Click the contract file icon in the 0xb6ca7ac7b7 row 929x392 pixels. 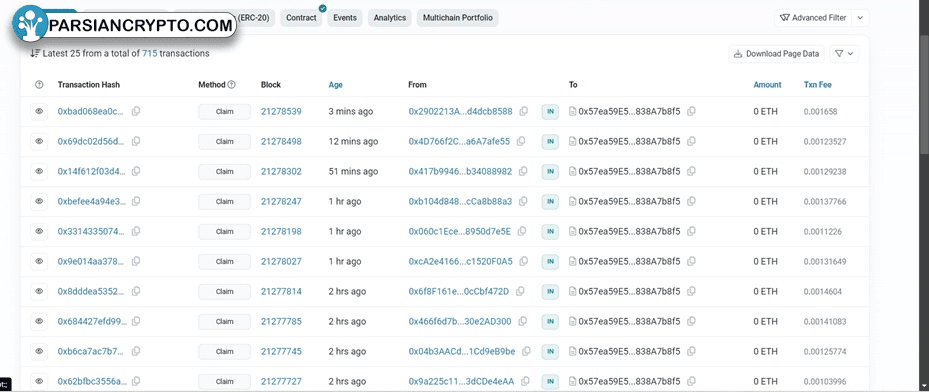click(573, 351)
